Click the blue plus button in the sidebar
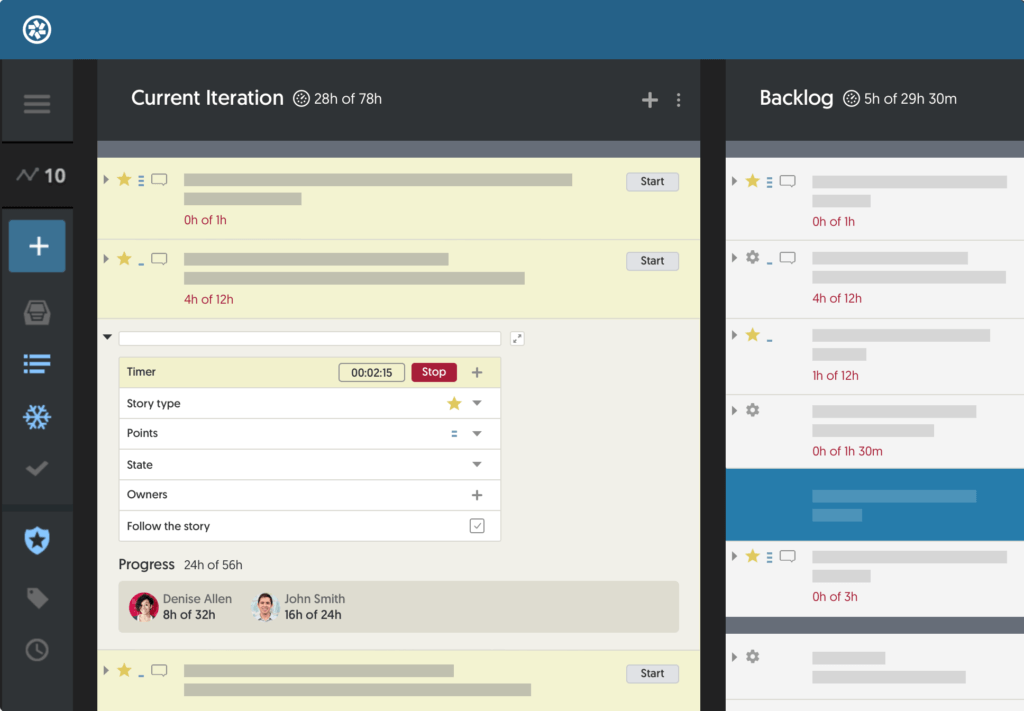 tap(37, 246)
